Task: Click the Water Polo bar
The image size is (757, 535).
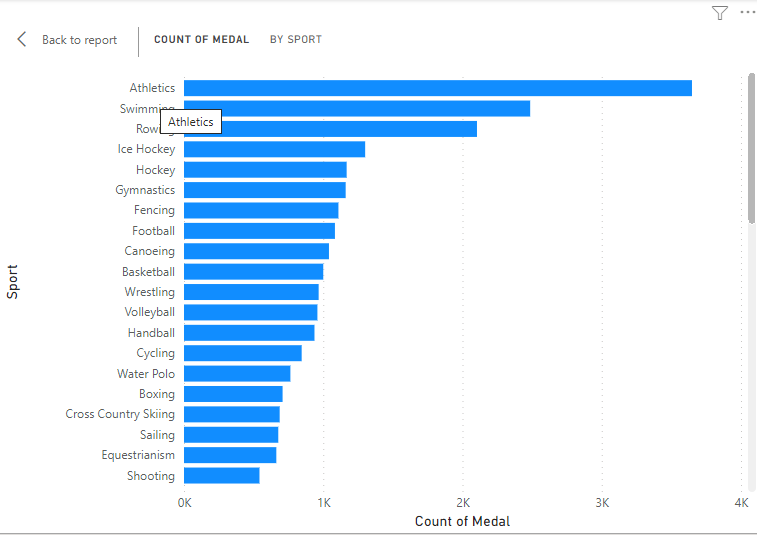Action: tap(237, 374)
